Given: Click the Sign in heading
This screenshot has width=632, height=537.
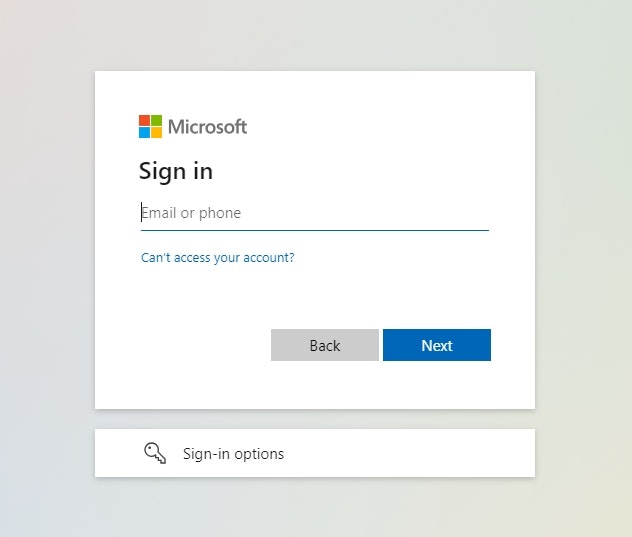Looking at the screenshot, I should click(x=176, y=171).
